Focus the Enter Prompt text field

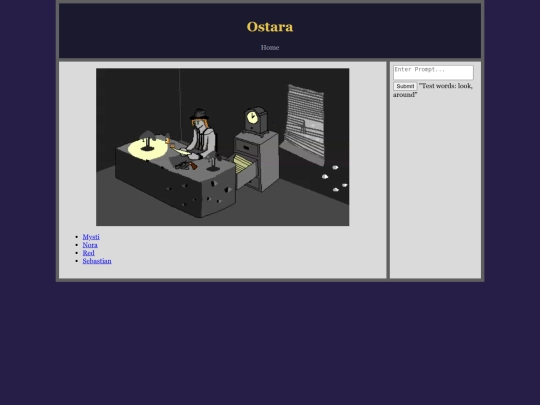433,72
